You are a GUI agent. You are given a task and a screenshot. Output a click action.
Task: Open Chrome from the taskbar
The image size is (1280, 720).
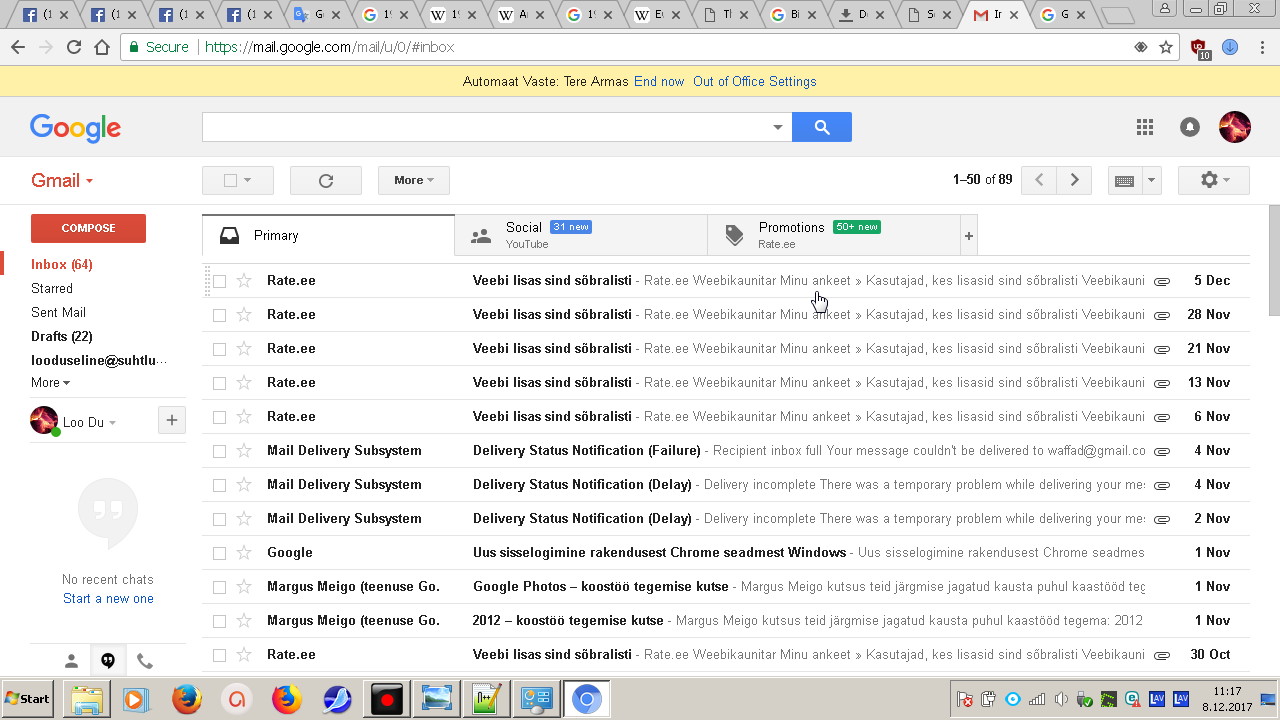[587, 699]
